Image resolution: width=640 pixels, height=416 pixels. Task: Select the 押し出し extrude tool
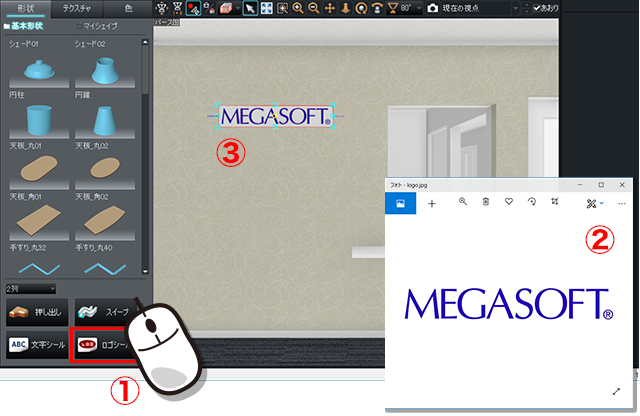tap(37, 312)
